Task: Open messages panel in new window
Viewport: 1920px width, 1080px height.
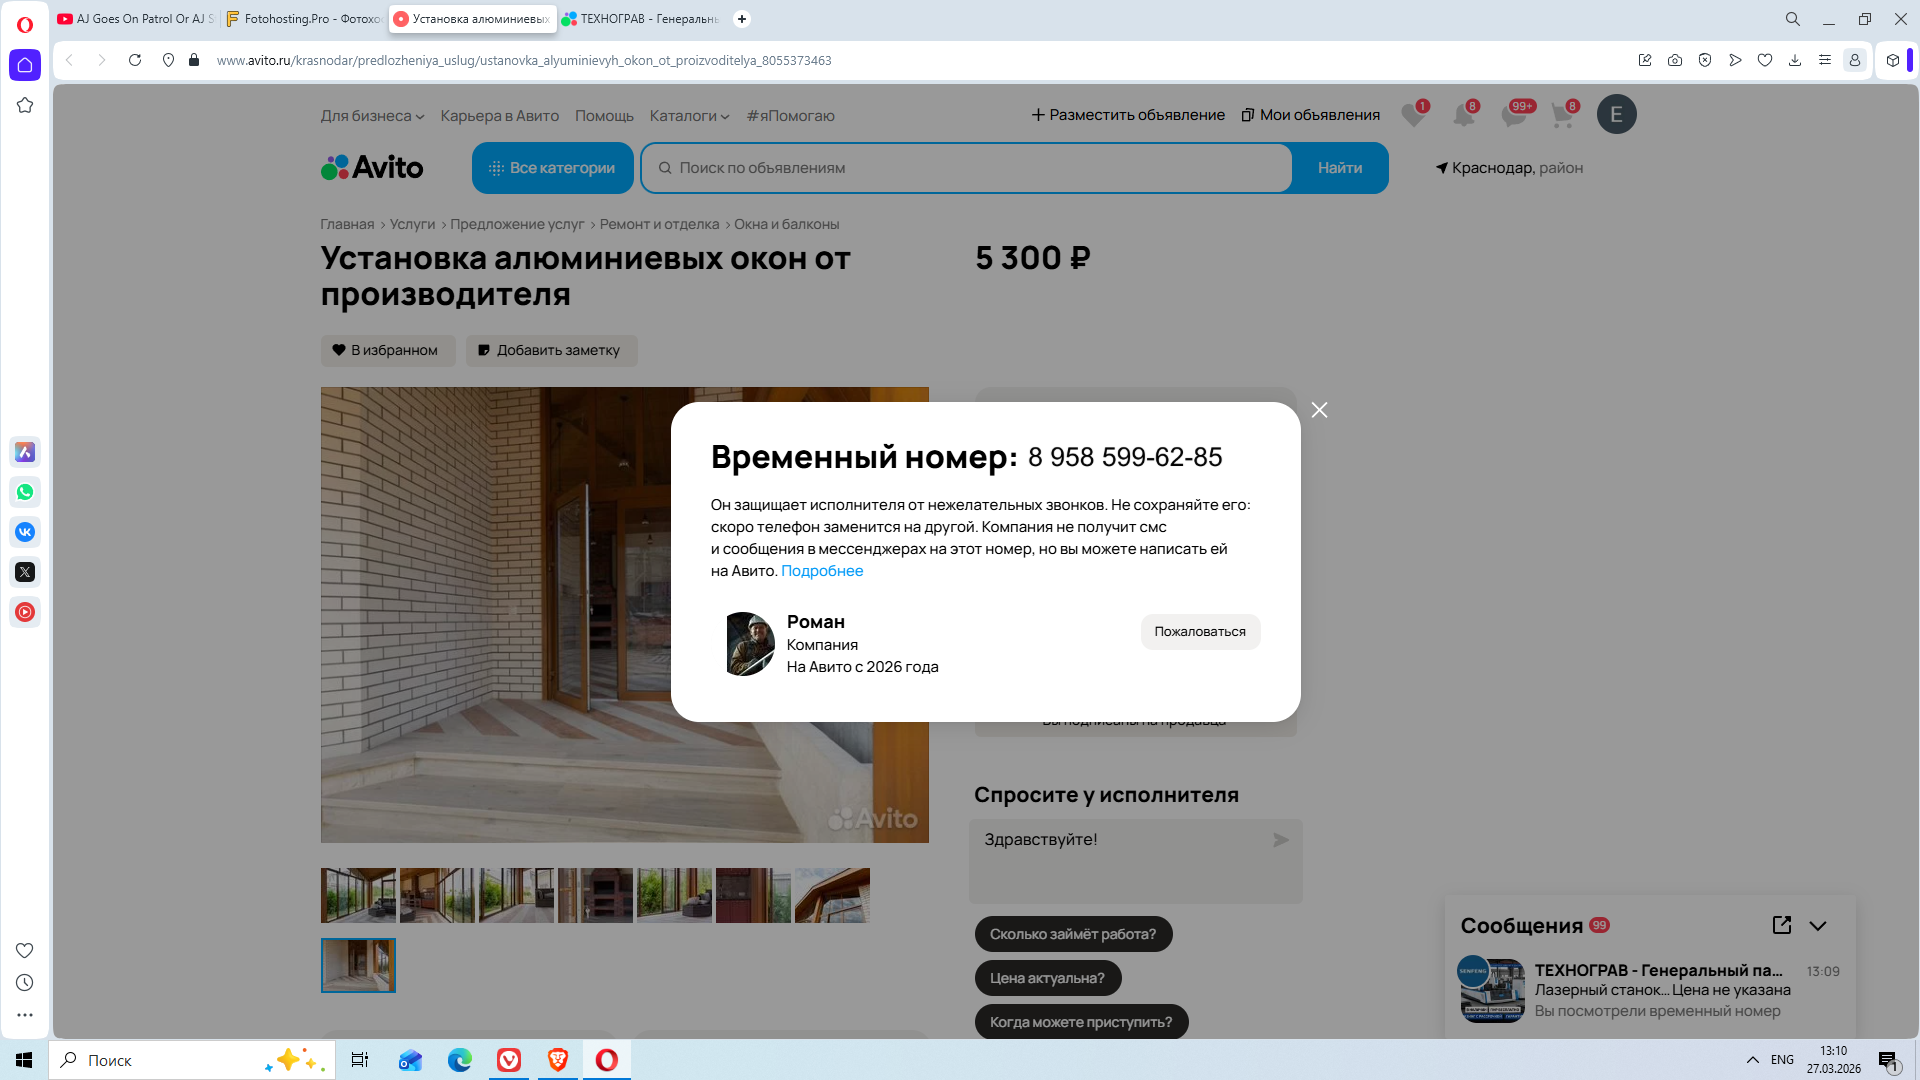Action: pyautogui.click(x=1781, y=925)
